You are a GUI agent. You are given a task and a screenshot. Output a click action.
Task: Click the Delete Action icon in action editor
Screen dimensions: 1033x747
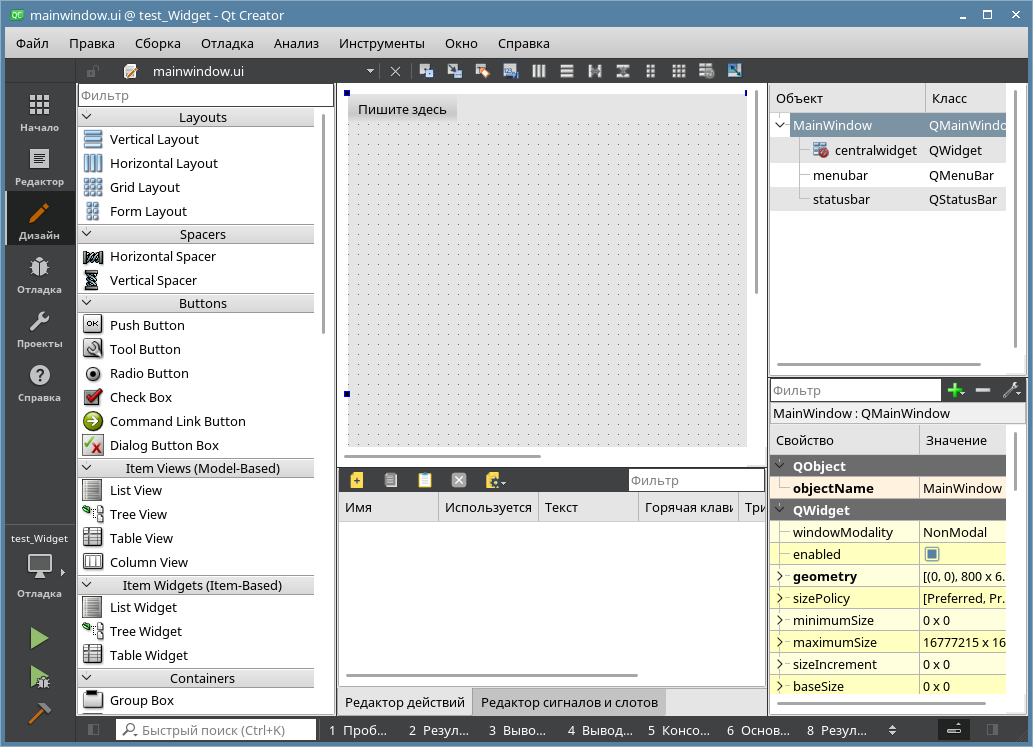pos(458,480)
